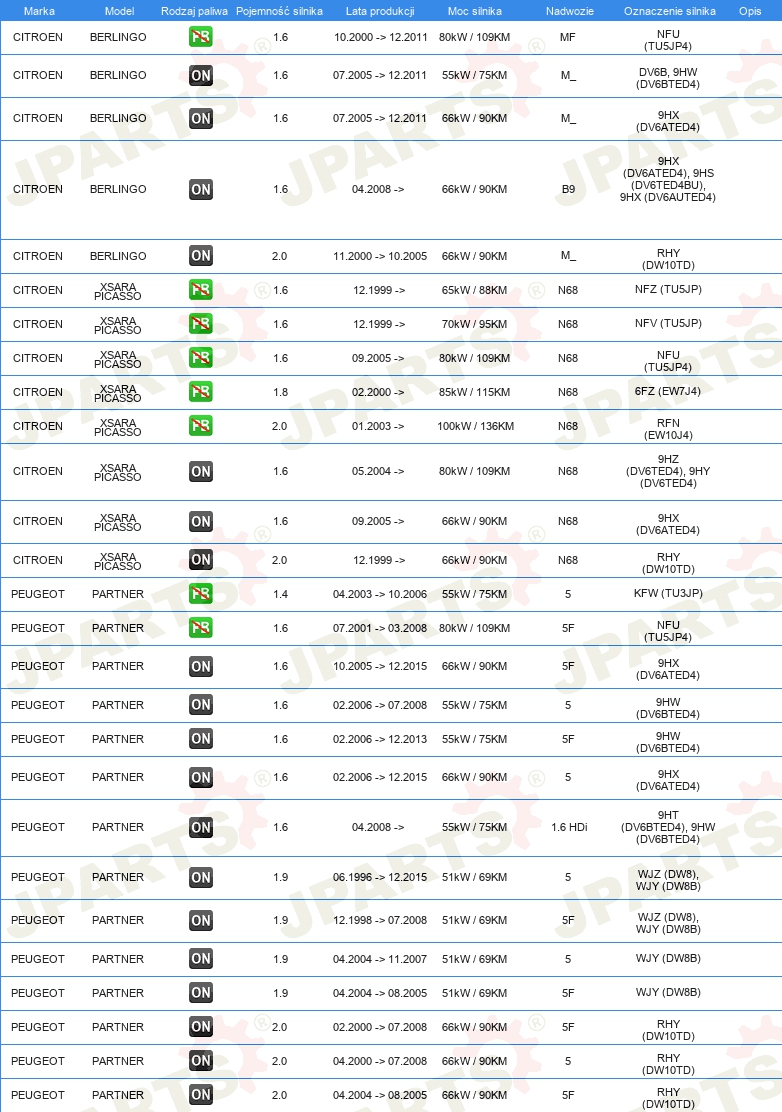The image size is (782, 1112).
Task: Click the ON icon in the Partner 04.2004 -> 11.2007 row
Action: point(201,959)
